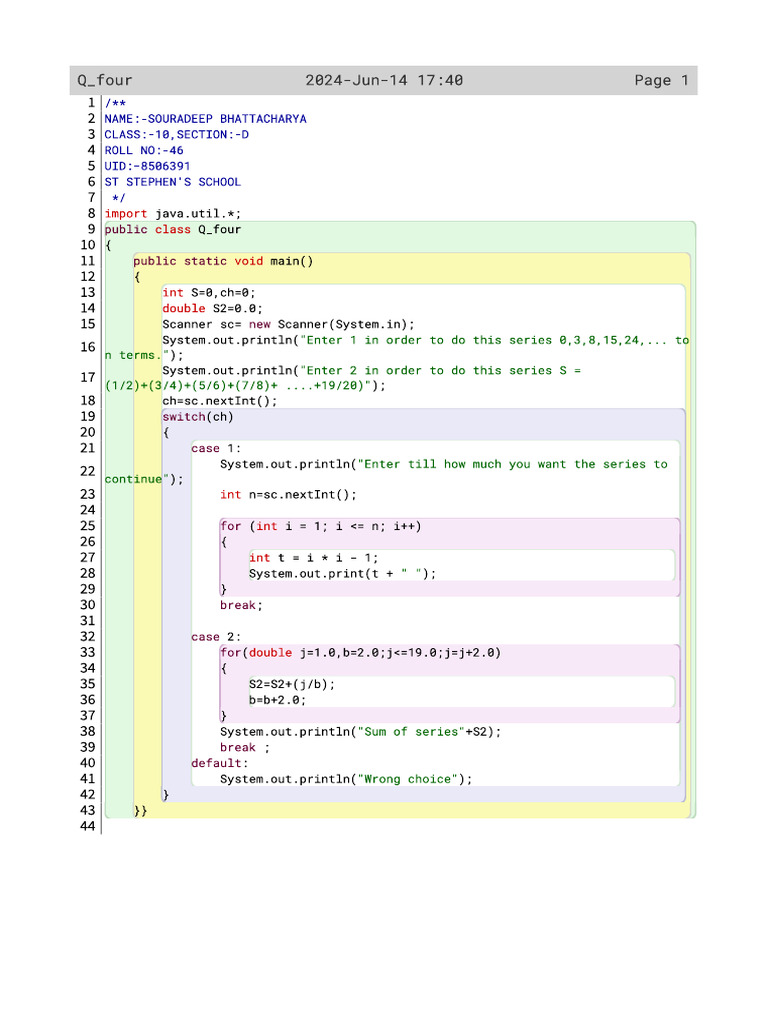
Task: Click the "for (int i = 1; i <= n; i++)" line
Action: 321,526
